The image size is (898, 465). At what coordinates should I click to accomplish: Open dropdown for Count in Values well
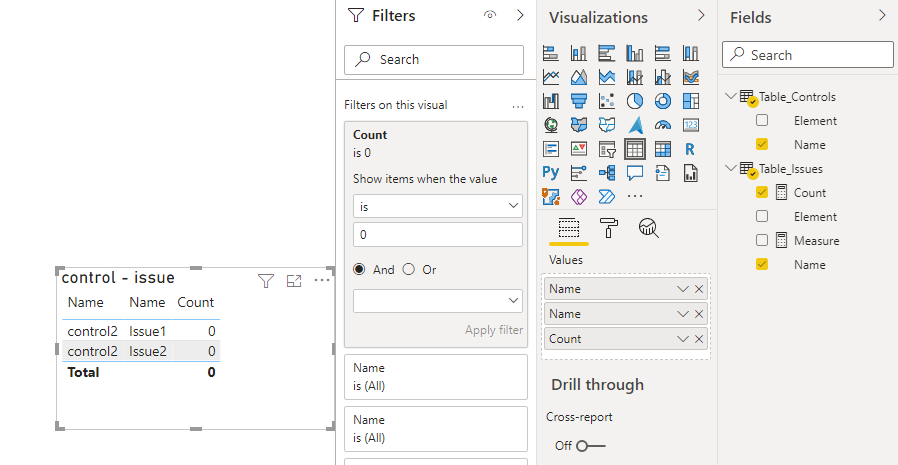point(682,339)
